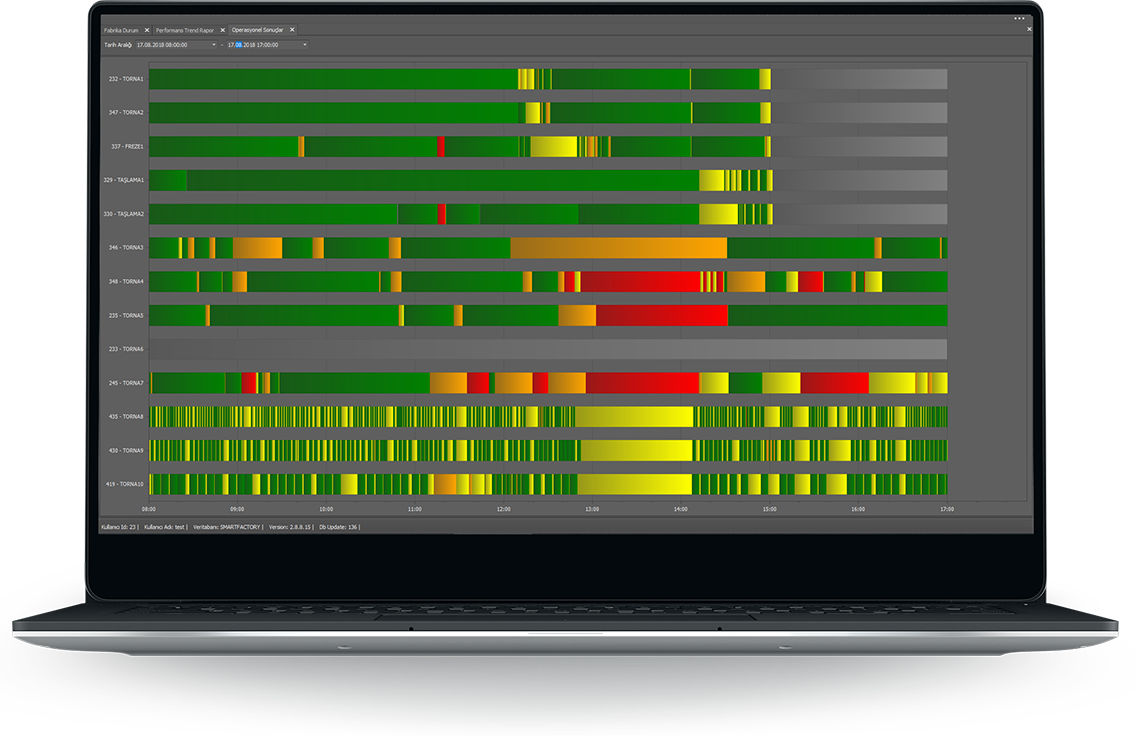
Task: Click the wide orange block on TORNA3
Action: coord(618,248)
